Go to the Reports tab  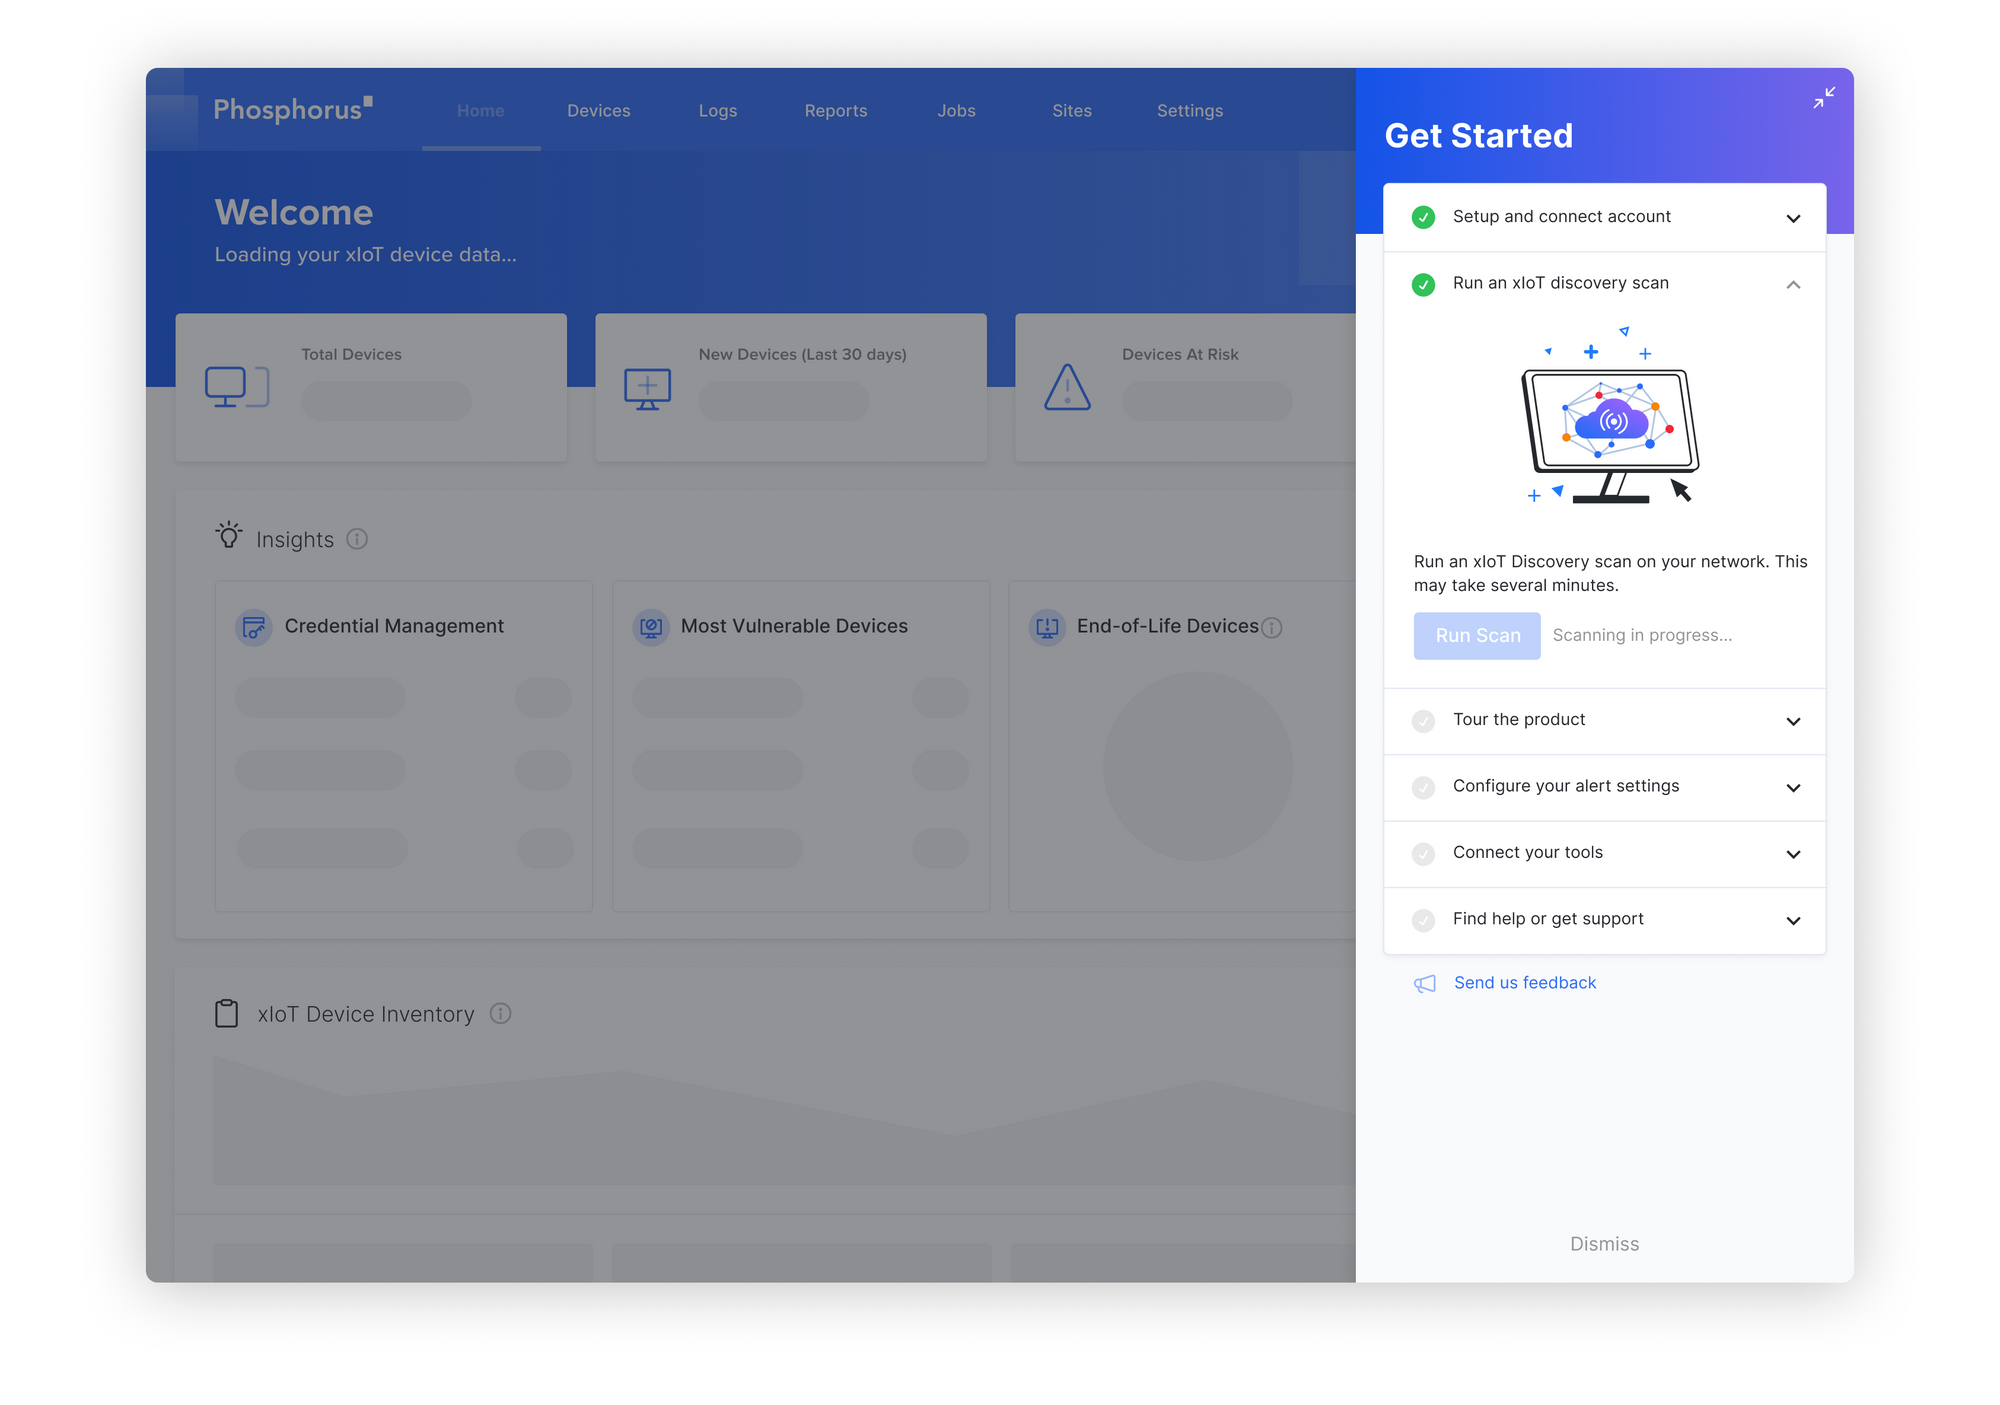tap(835, 111)
